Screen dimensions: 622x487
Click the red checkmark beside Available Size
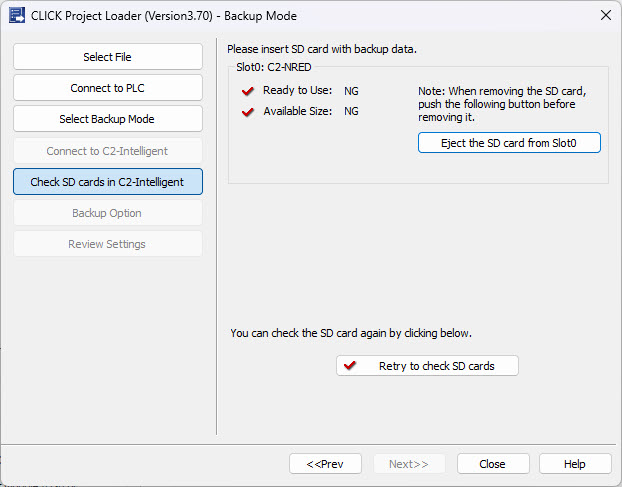[x=248, y=112]
